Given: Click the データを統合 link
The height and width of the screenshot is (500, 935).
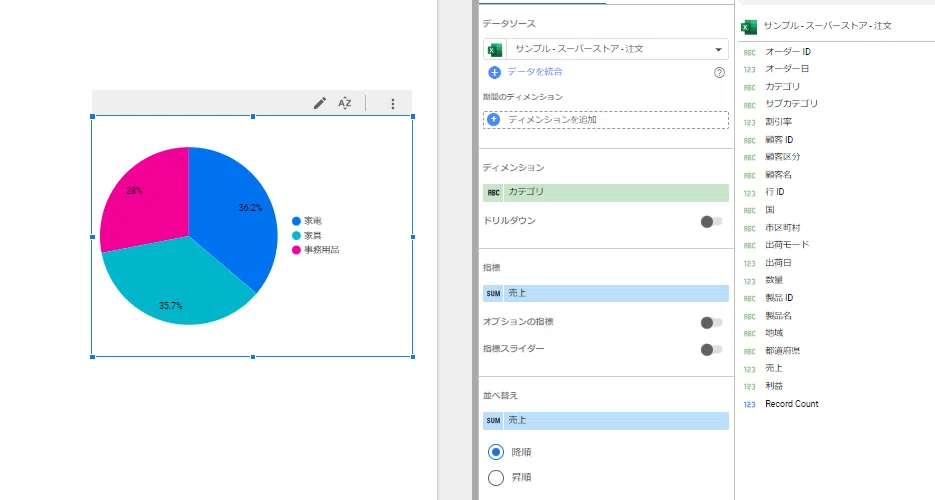Looking at the screenshot, I should (x=535, y=72).
